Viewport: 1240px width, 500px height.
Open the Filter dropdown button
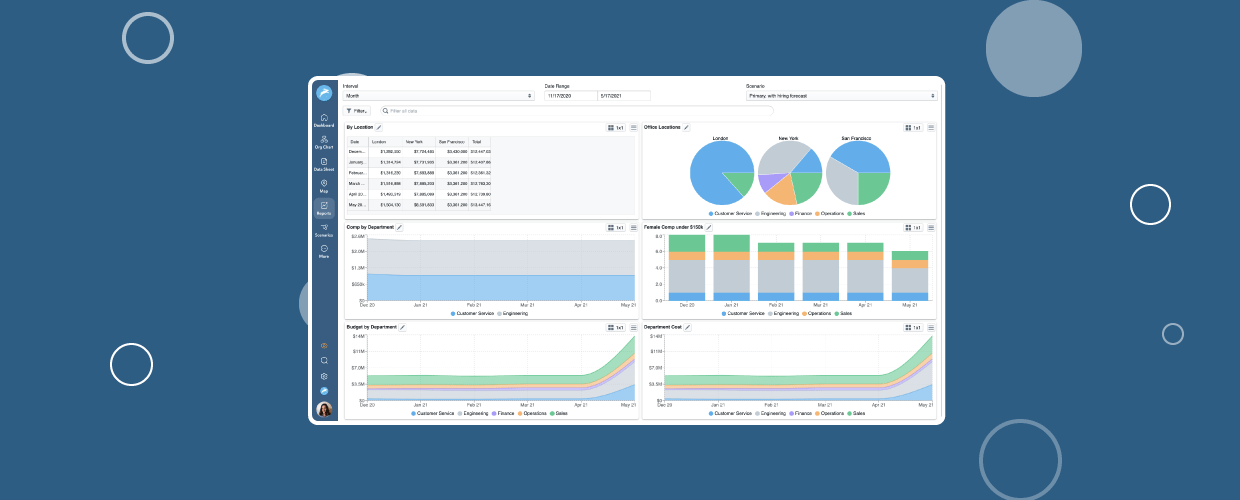pyautogui.click(x=356, y=111)
